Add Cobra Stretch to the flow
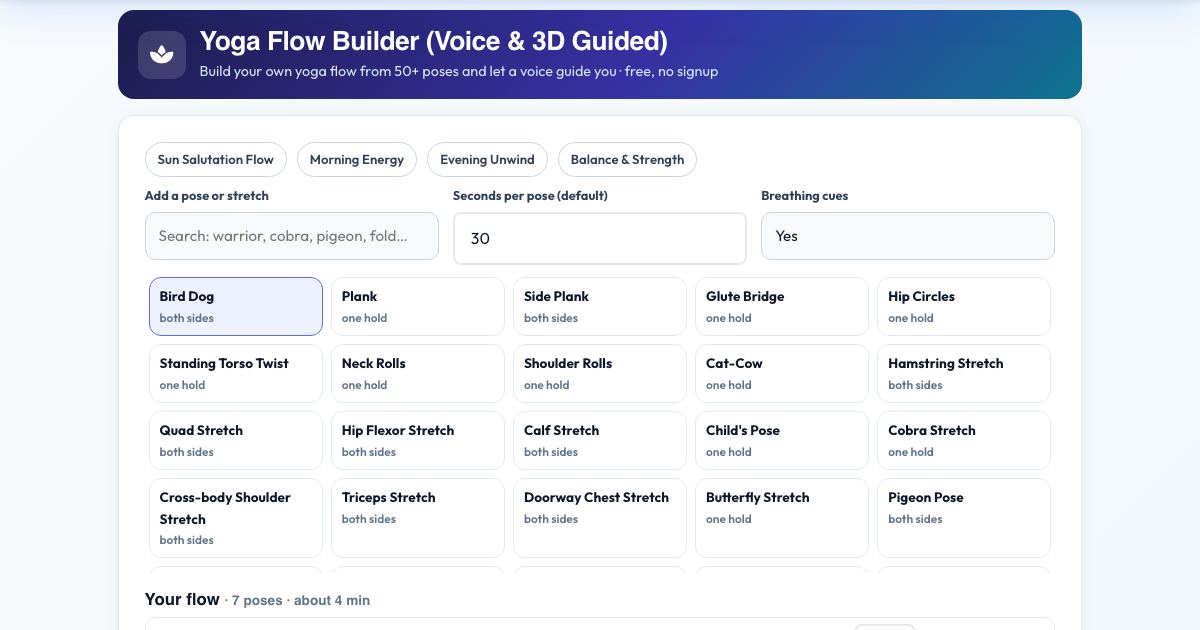 pos(964,440)
